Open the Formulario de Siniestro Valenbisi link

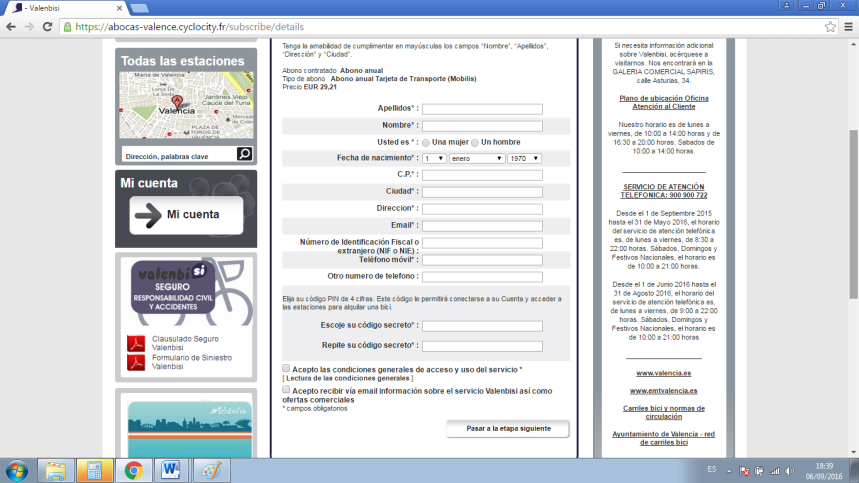coord(192,362)
